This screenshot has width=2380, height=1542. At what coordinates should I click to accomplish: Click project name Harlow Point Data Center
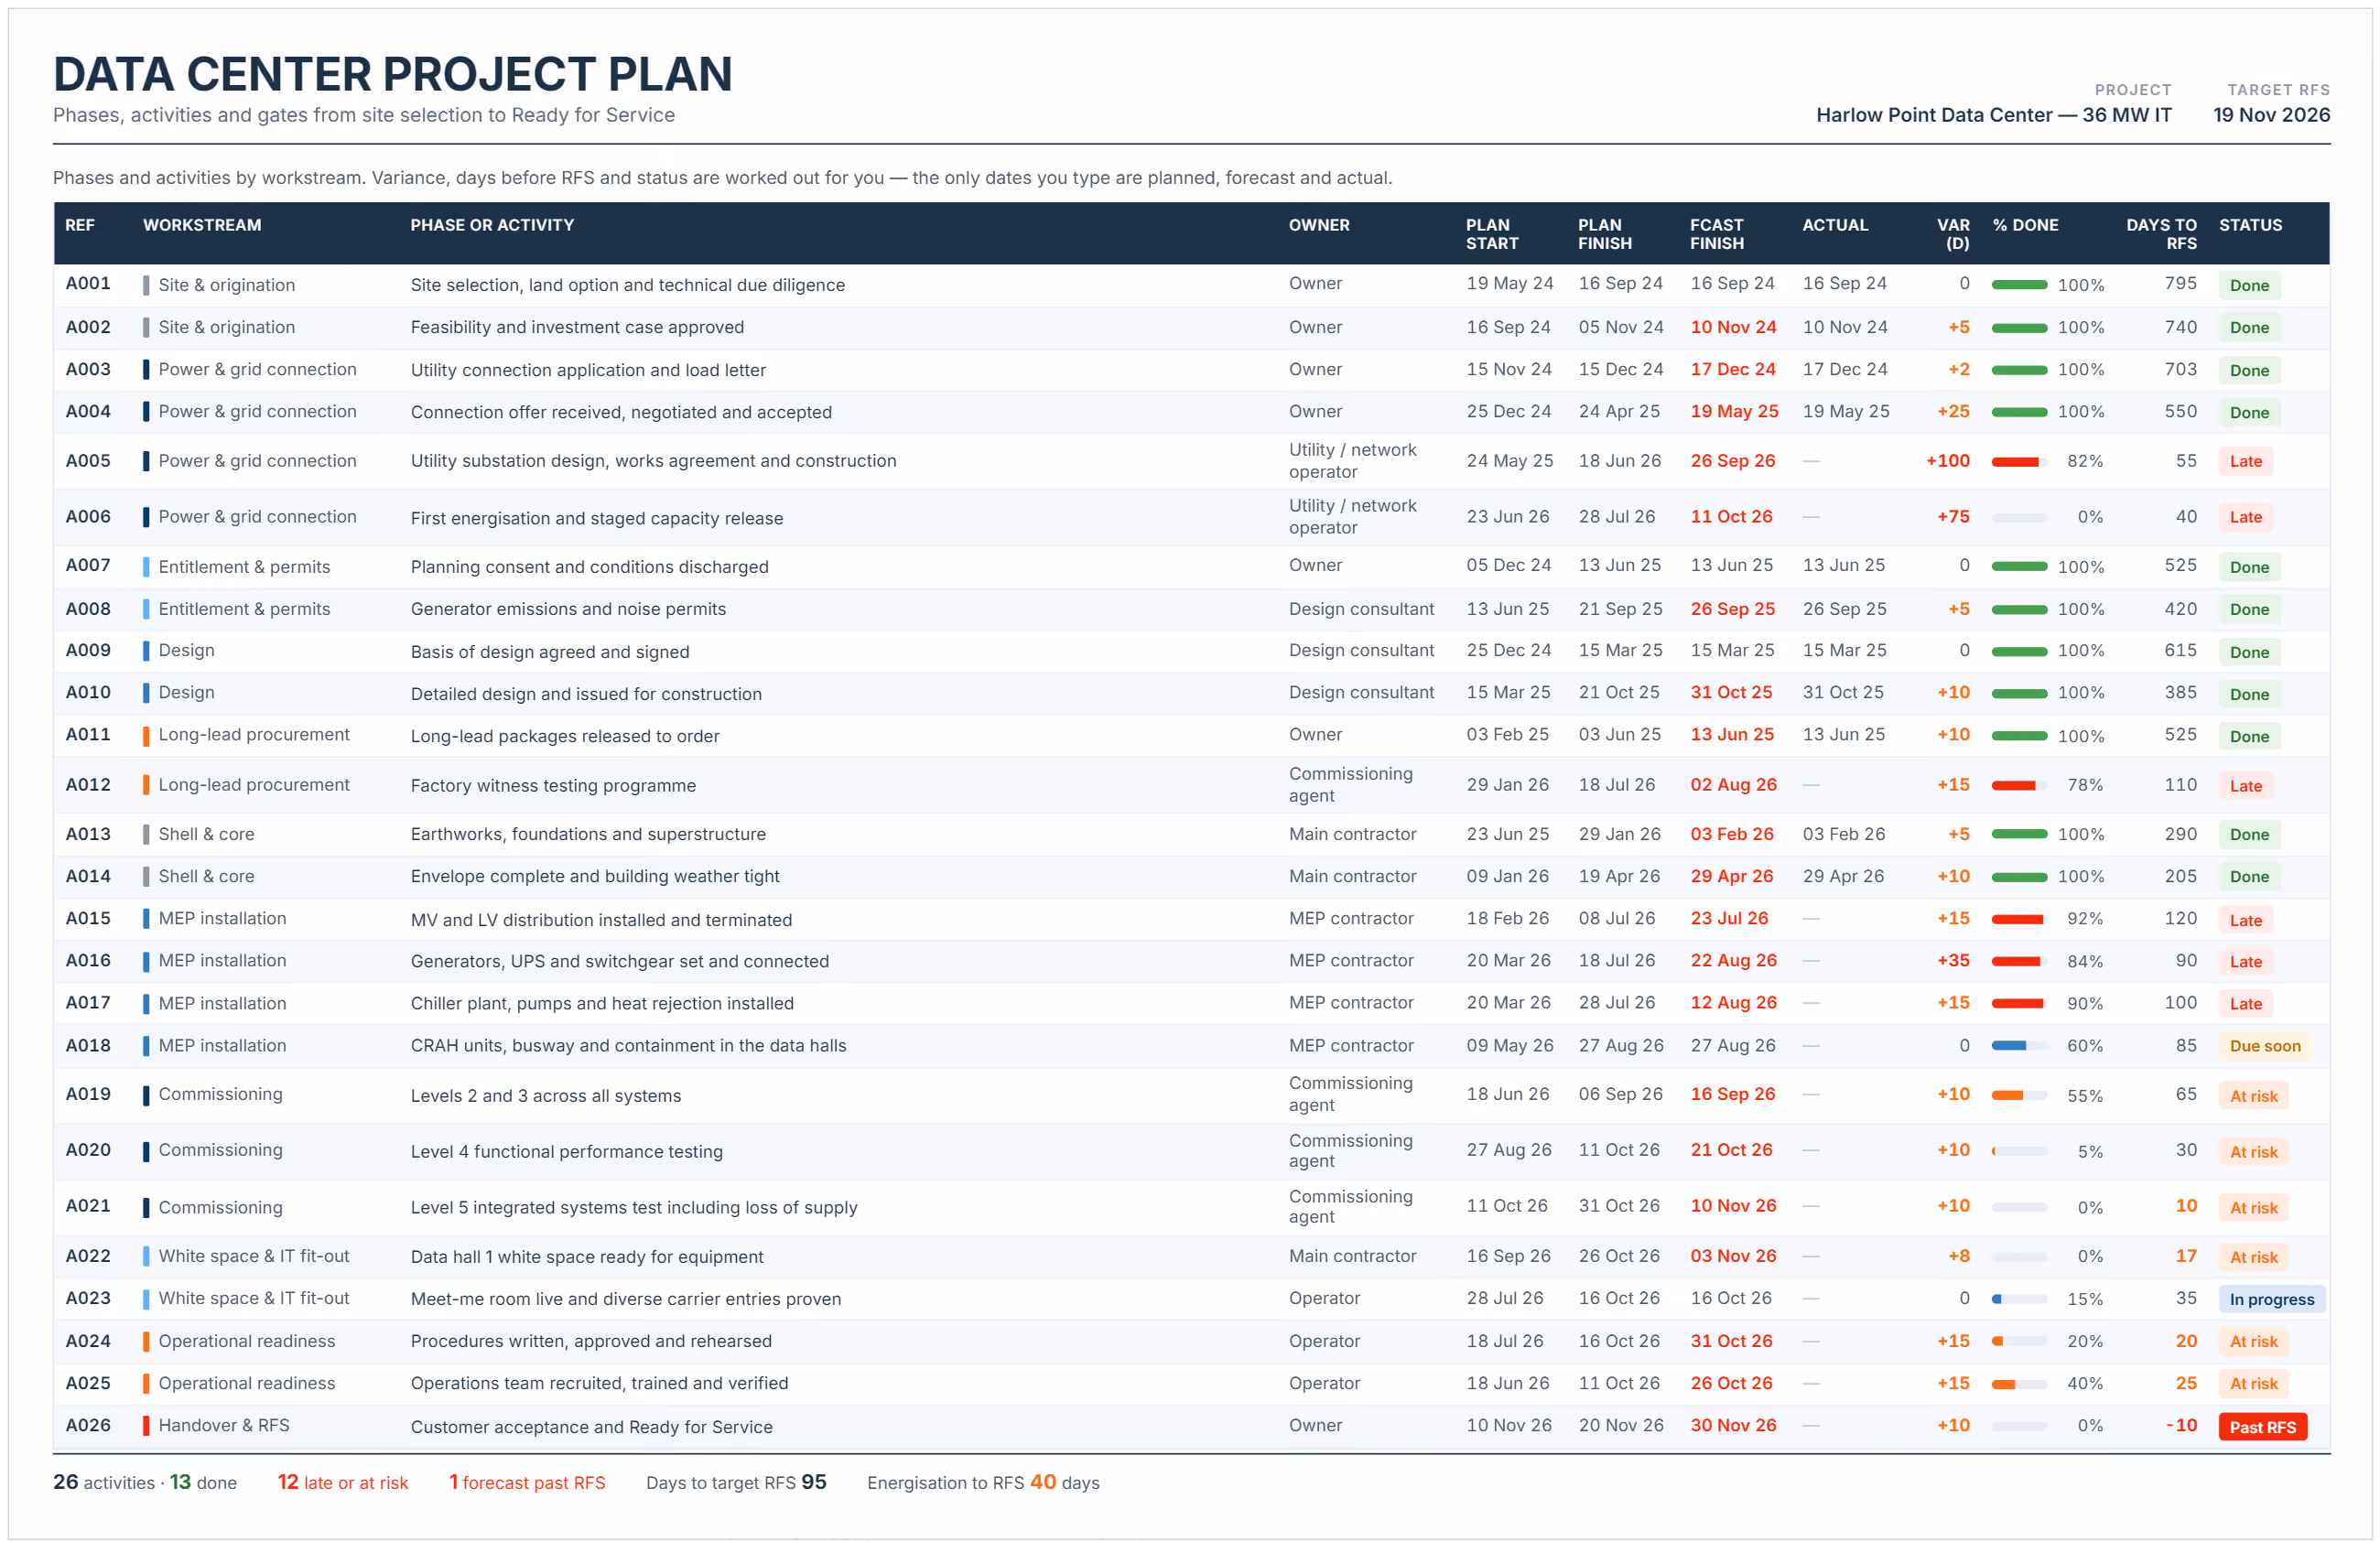[1993, 115]
